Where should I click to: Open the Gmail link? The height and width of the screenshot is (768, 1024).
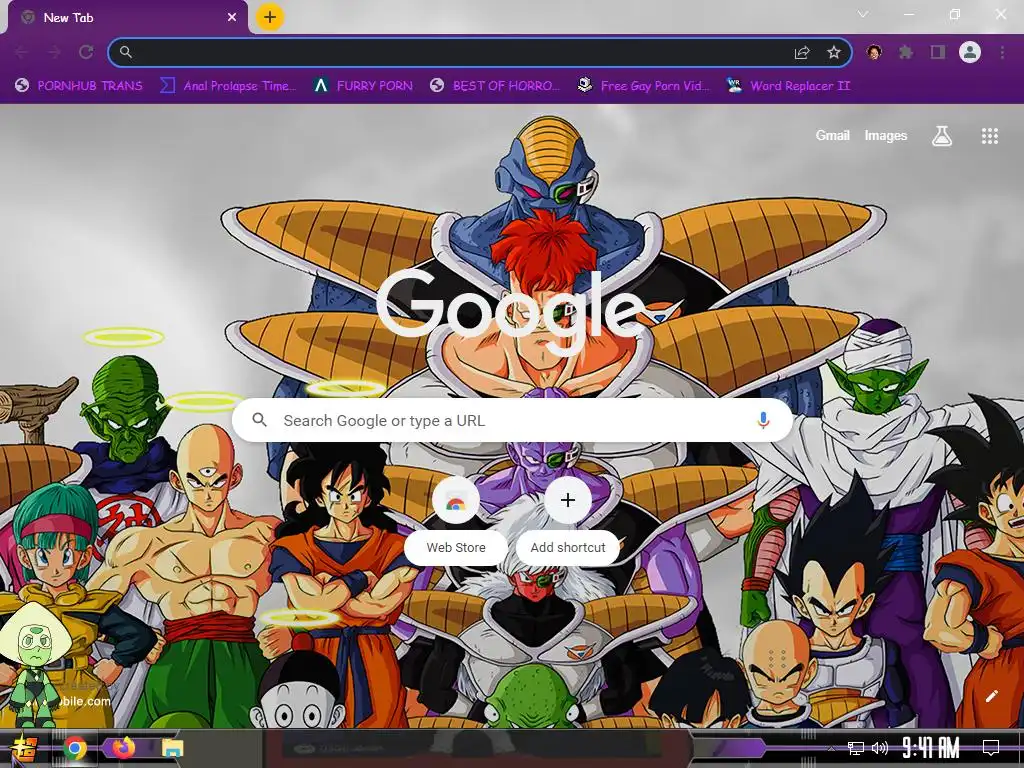(833, 135)
